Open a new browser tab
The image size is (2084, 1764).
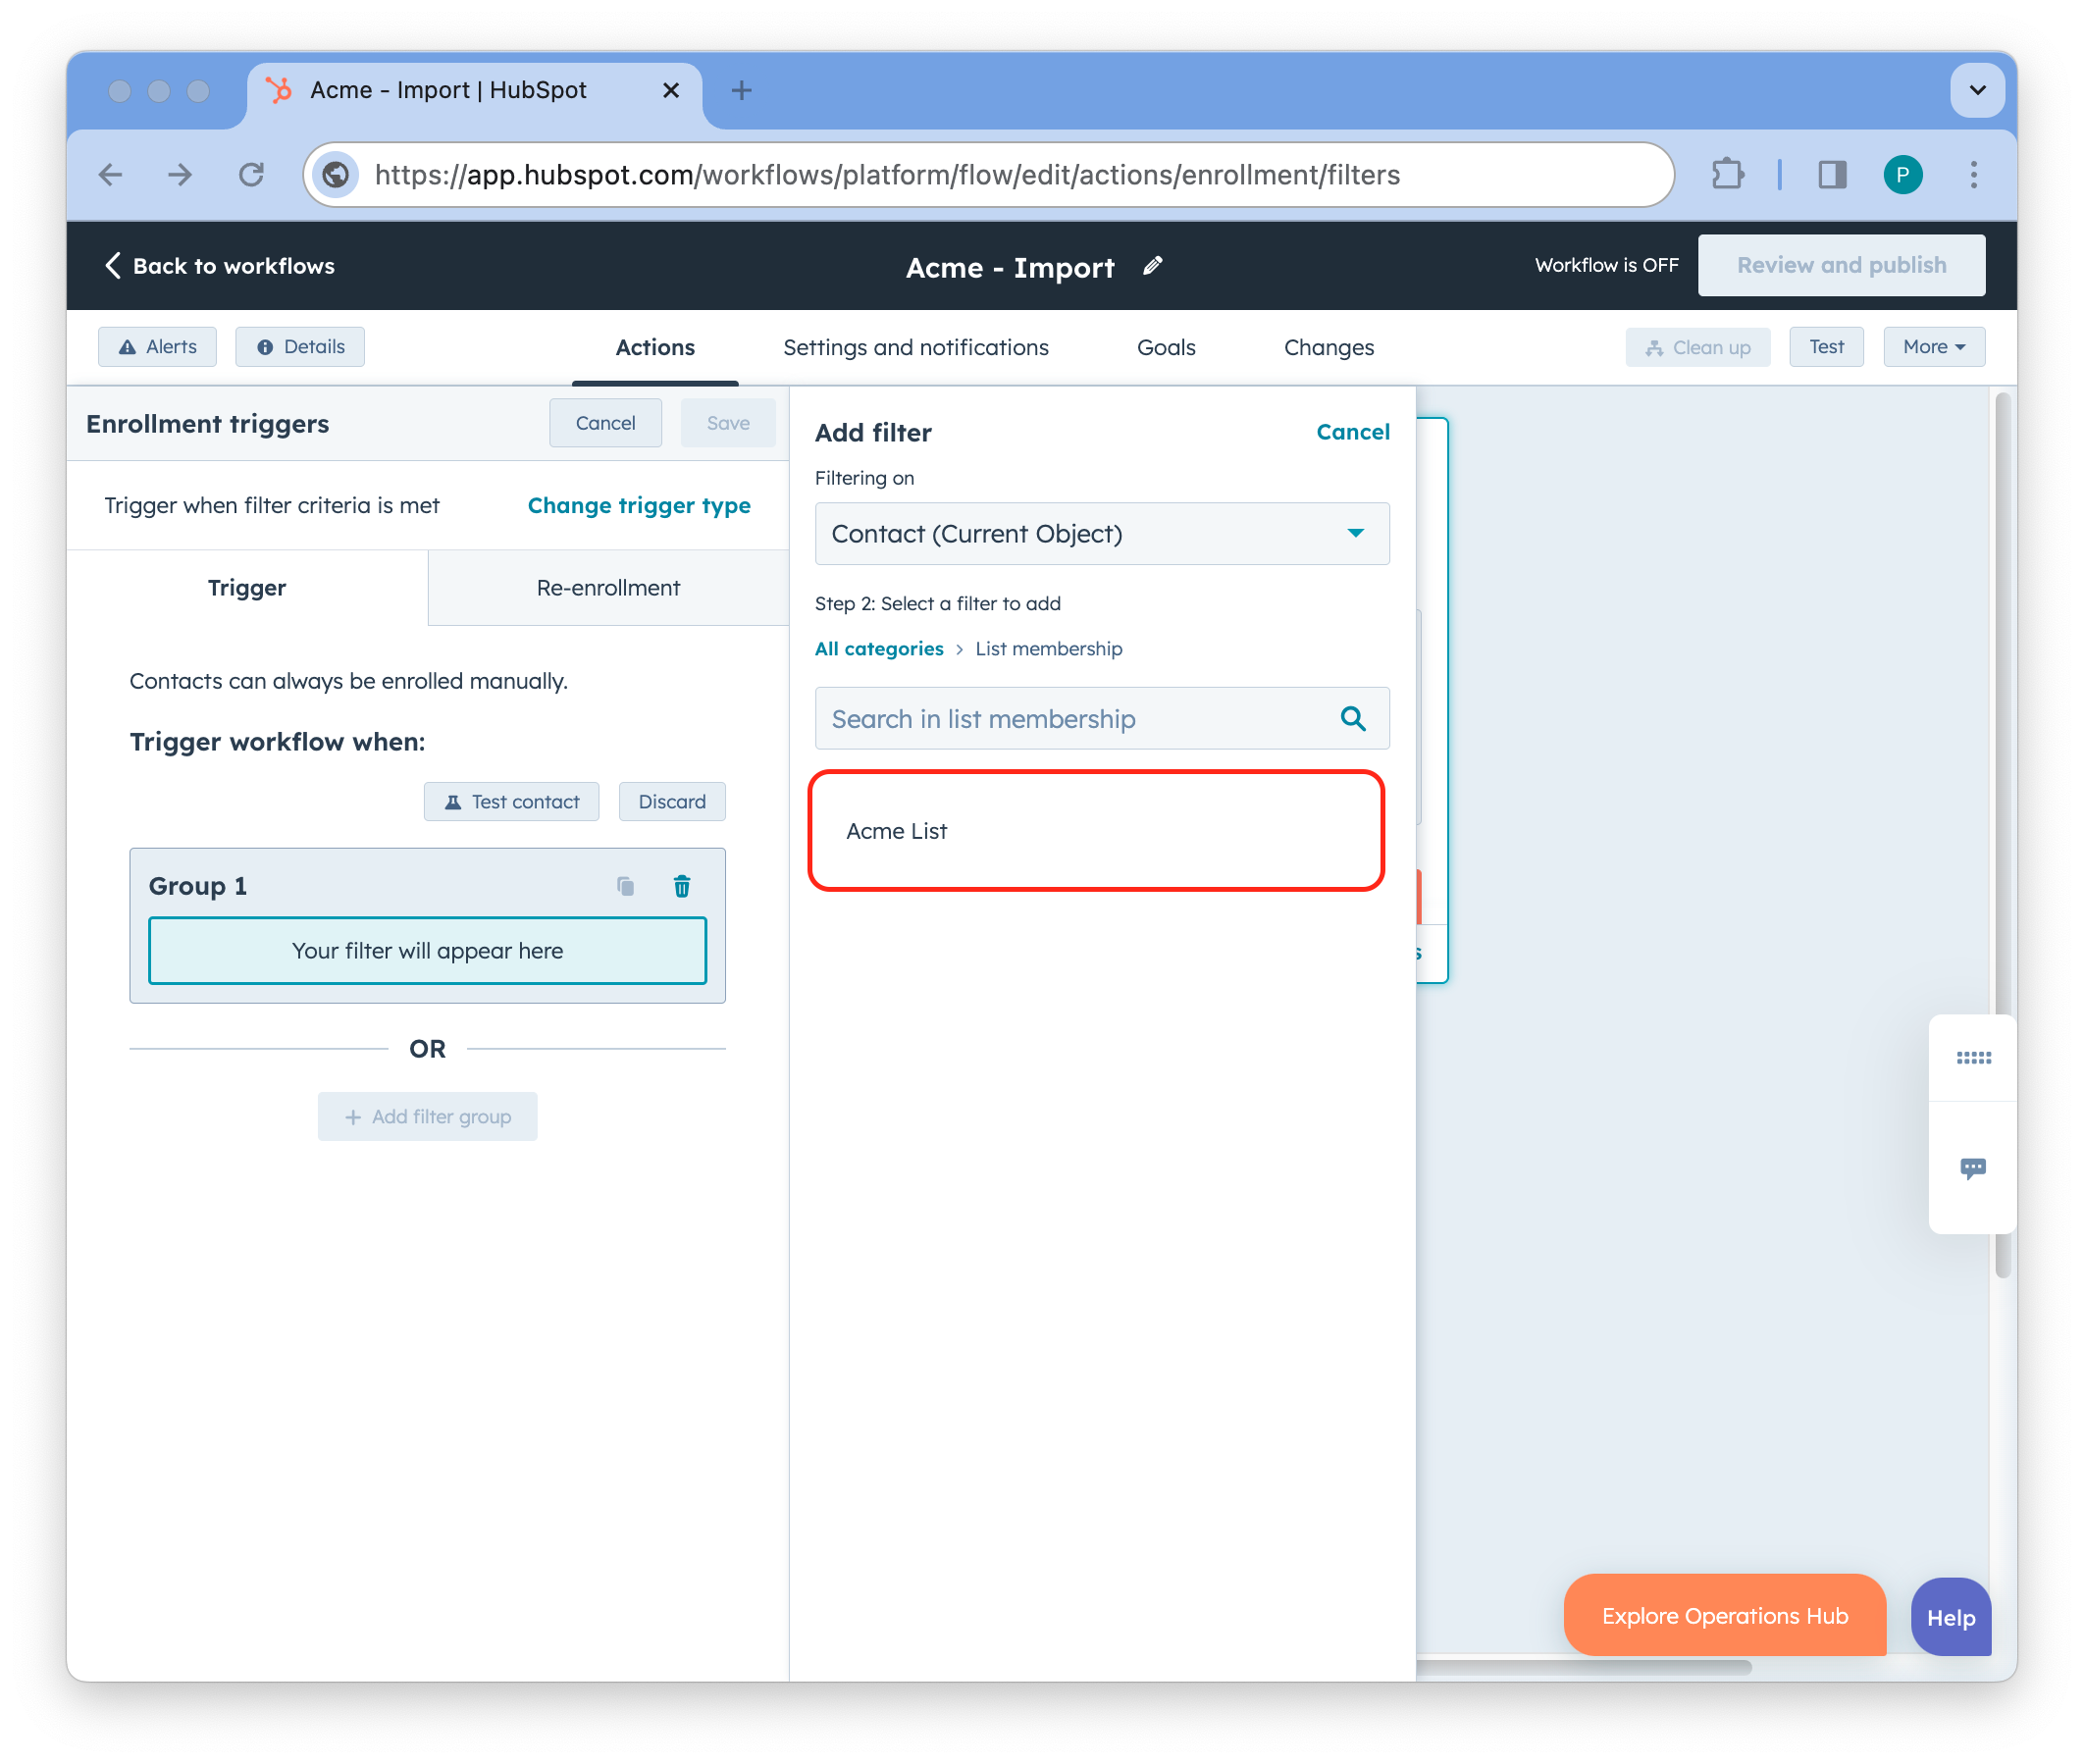(x=741, y=90)
